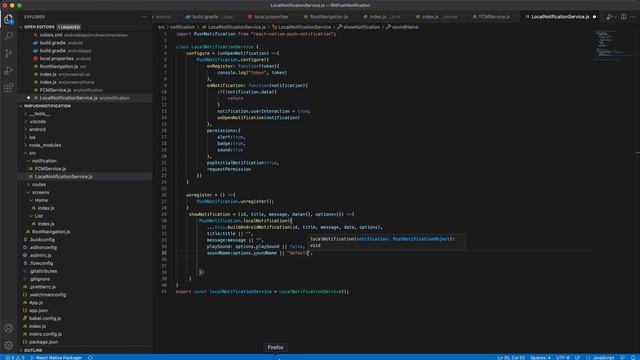Collapse the List folder

pos(38,216)
